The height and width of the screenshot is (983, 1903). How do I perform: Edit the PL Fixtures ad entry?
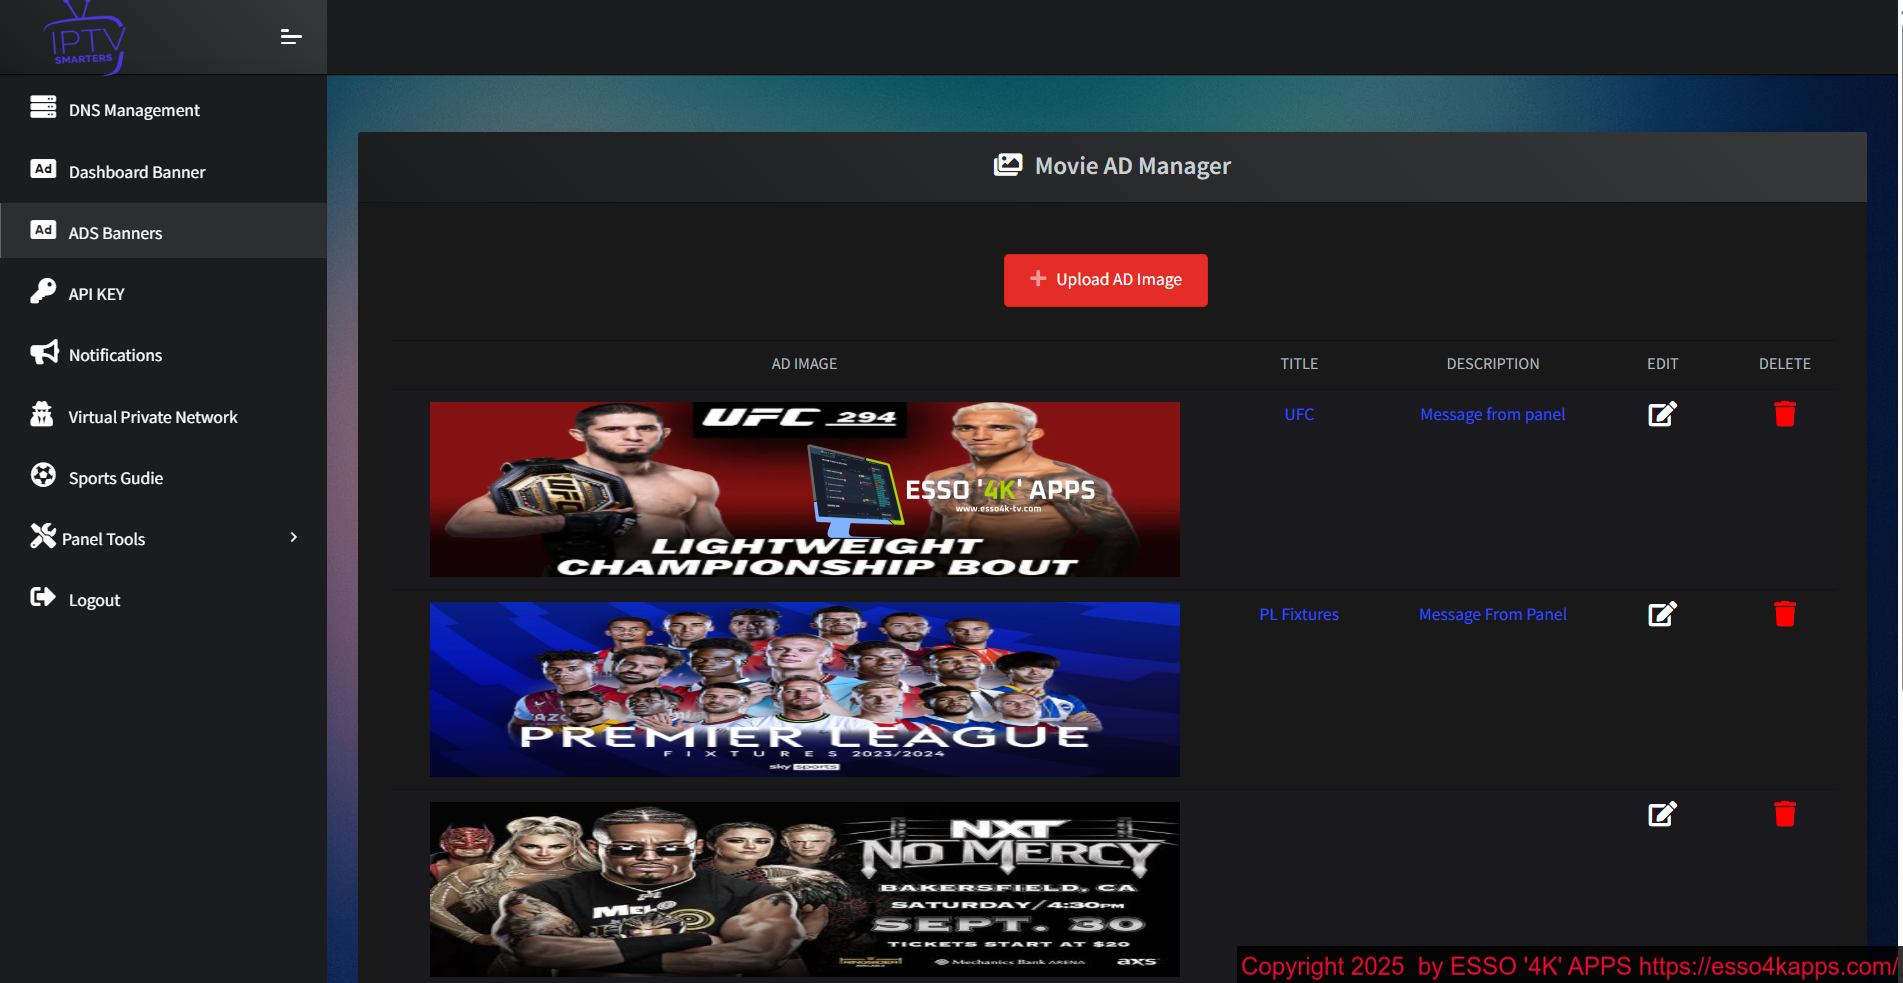coord(1662,614)
